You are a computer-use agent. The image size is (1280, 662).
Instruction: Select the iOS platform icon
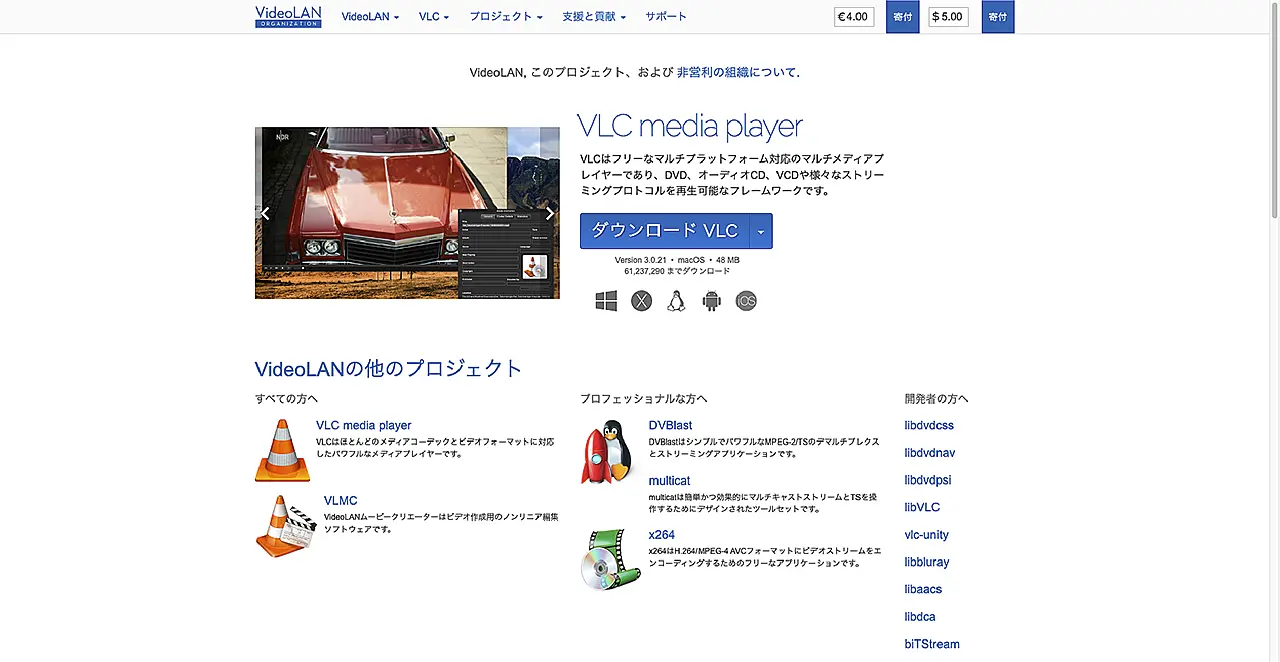point(746,301)
